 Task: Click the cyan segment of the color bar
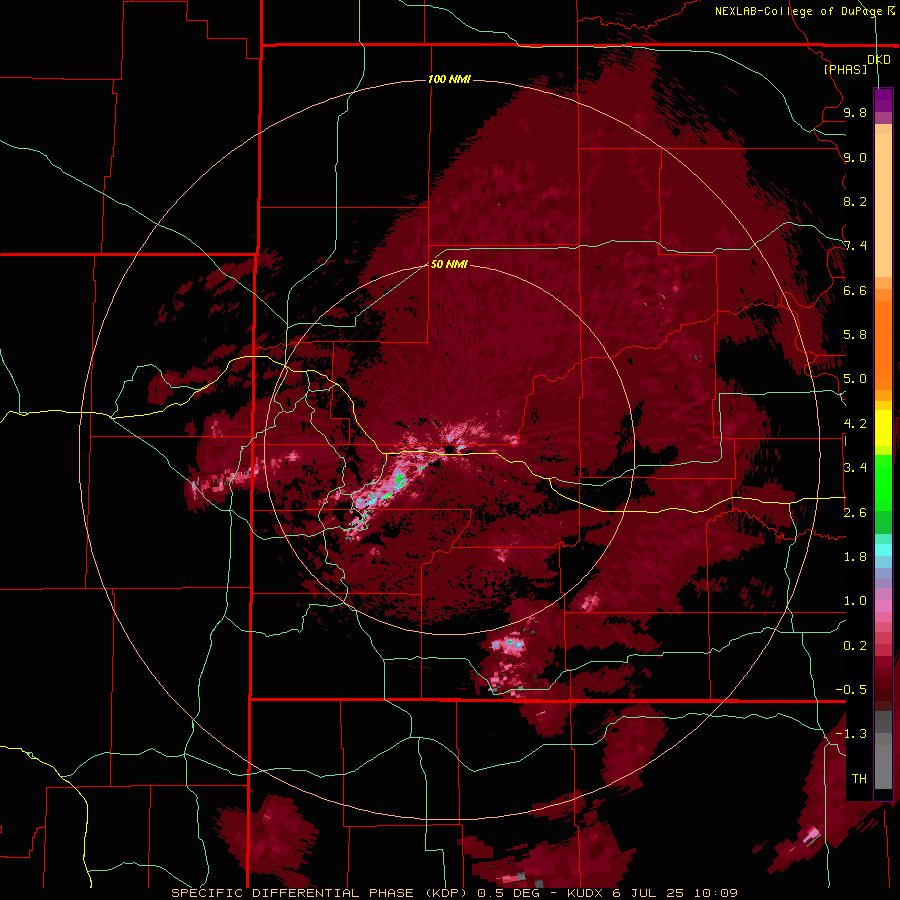tap(883, 550)
